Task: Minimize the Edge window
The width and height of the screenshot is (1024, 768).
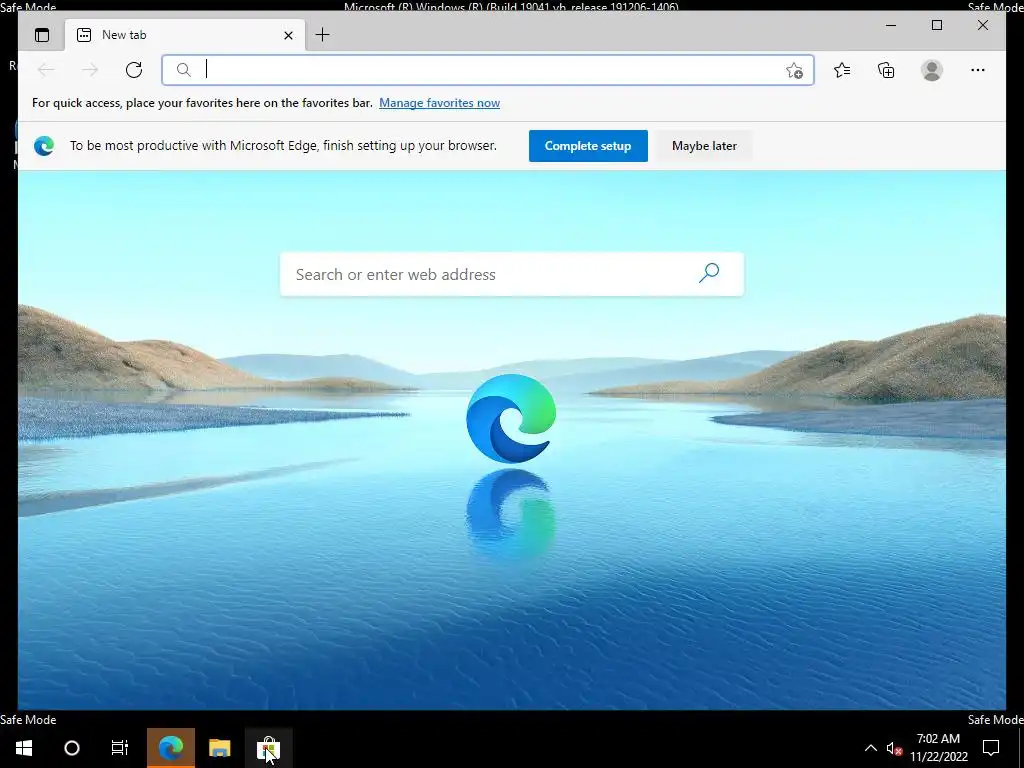Action: [891, 25]
